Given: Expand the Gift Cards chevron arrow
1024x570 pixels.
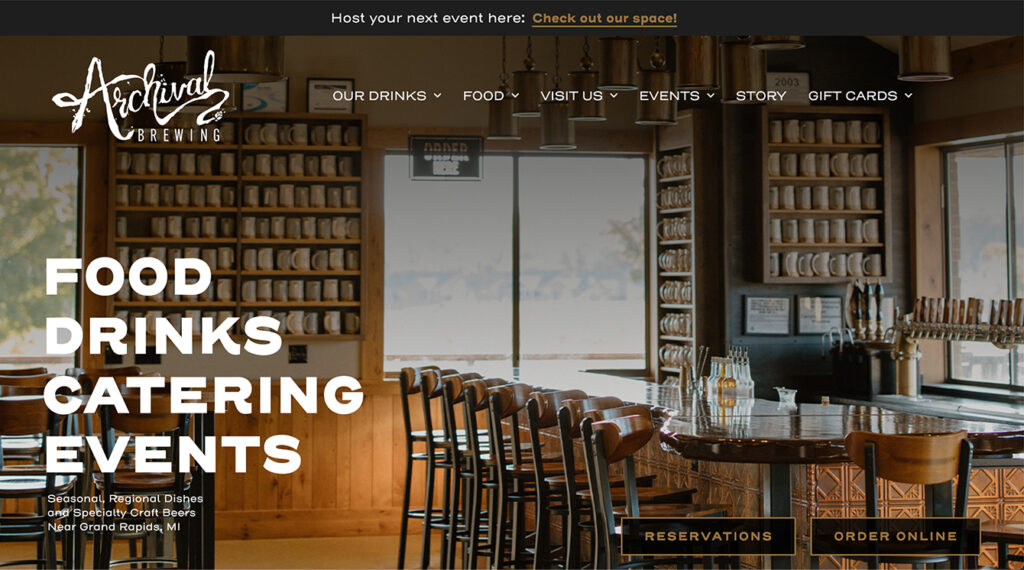Looking at the screenshot, I should pyautogui.click(x=908, y=96).
